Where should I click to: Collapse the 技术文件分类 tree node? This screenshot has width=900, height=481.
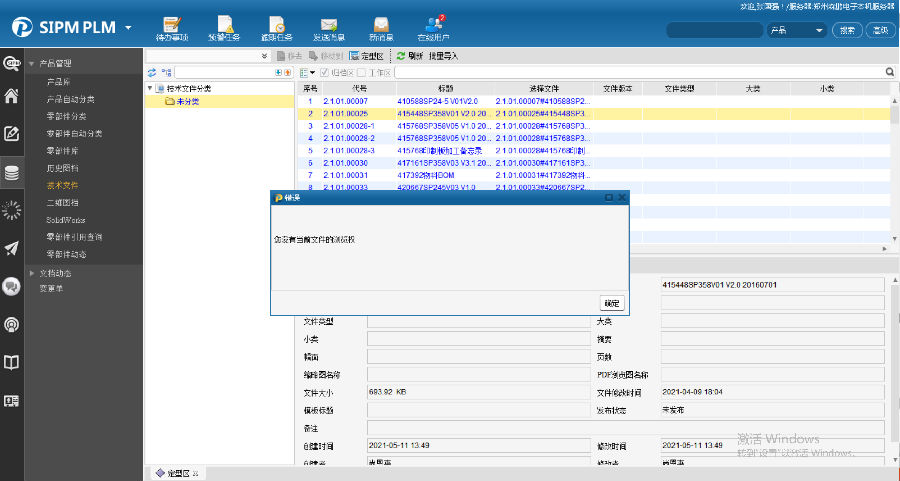(x=150, y=89)
